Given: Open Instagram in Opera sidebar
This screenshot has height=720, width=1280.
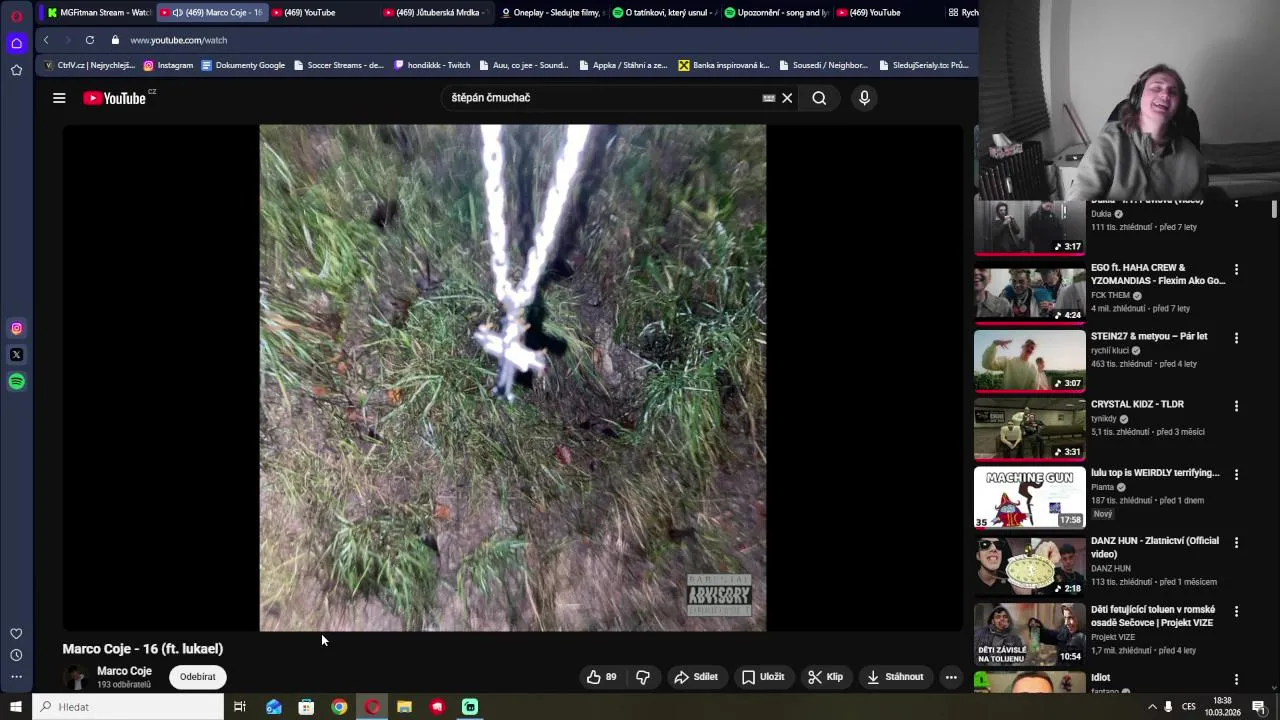Looking at the screenshot, I should pos(16,328).
